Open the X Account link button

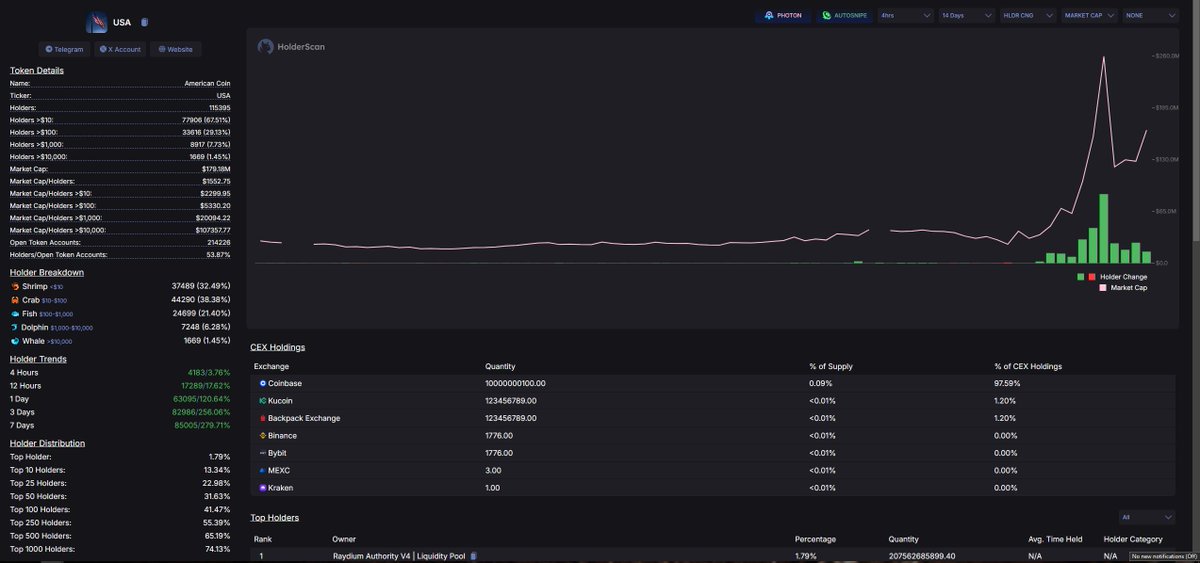click(x=121, y=49)
